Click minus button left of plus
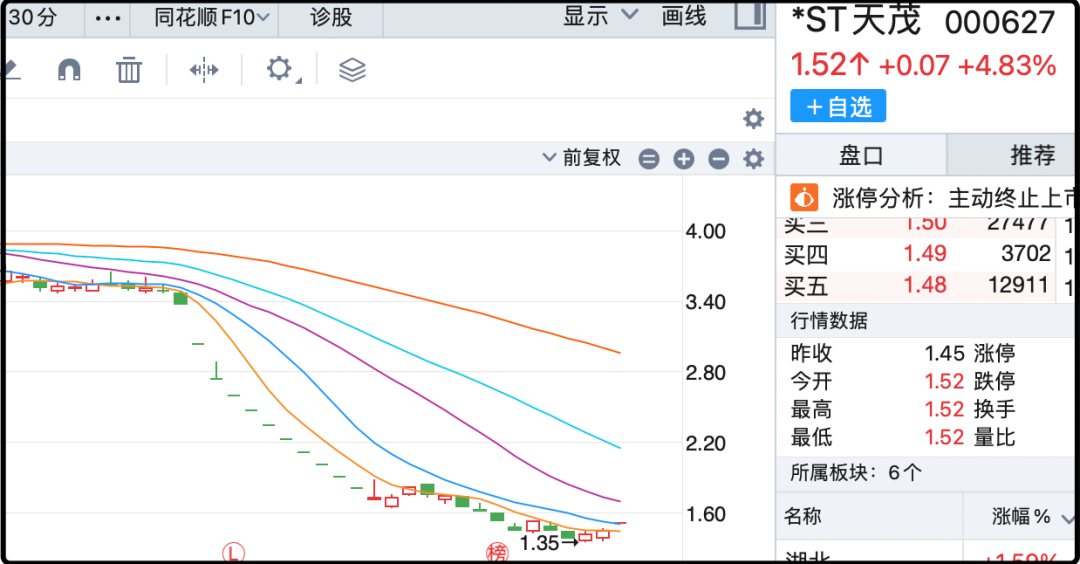 (x=649, y=159)
